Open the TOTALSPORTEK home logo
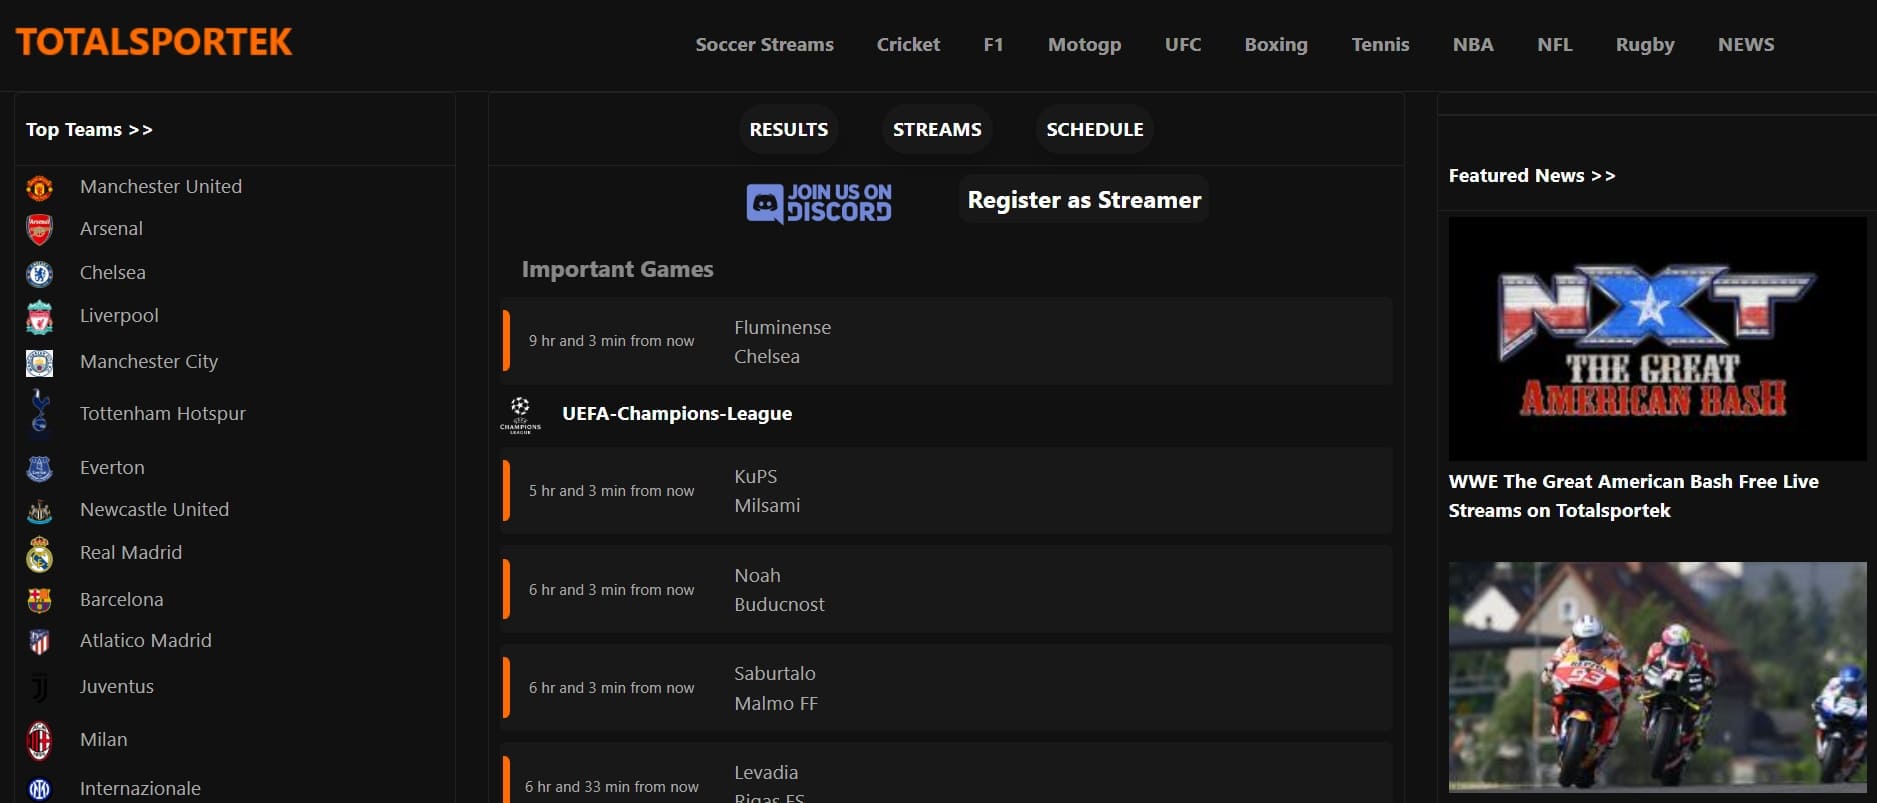This screenshot has height=803, width=1877. 154,42
